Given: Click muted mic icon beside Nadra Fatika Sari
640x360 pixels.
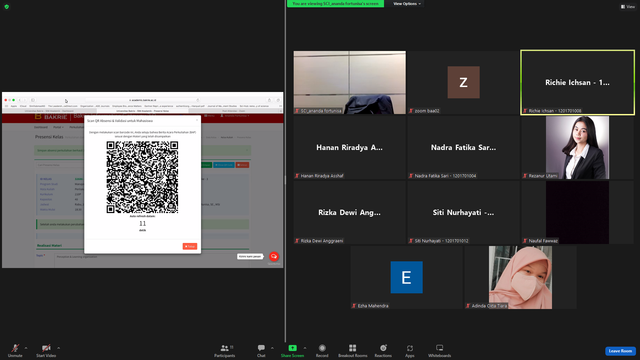Looking at the screenshot, I should 411,176.
